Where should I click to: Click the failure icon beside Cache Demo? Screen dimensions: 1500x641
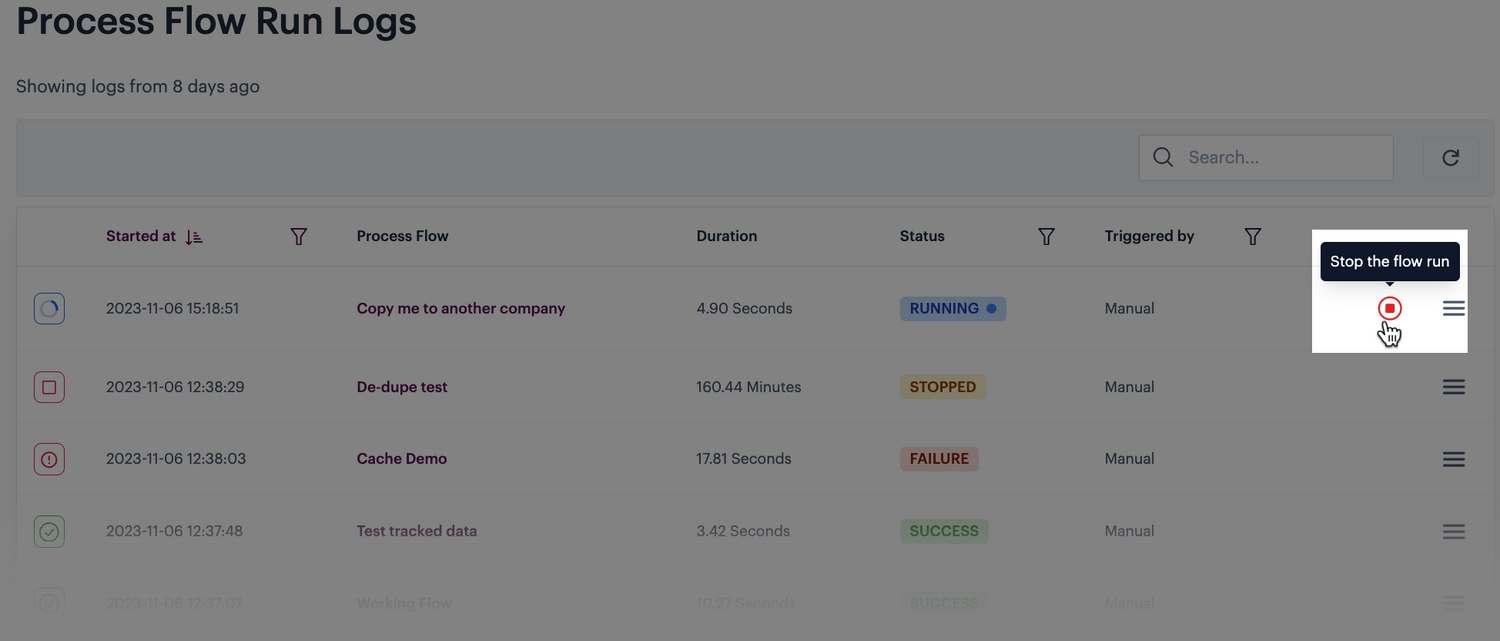[x=49, y=458]
